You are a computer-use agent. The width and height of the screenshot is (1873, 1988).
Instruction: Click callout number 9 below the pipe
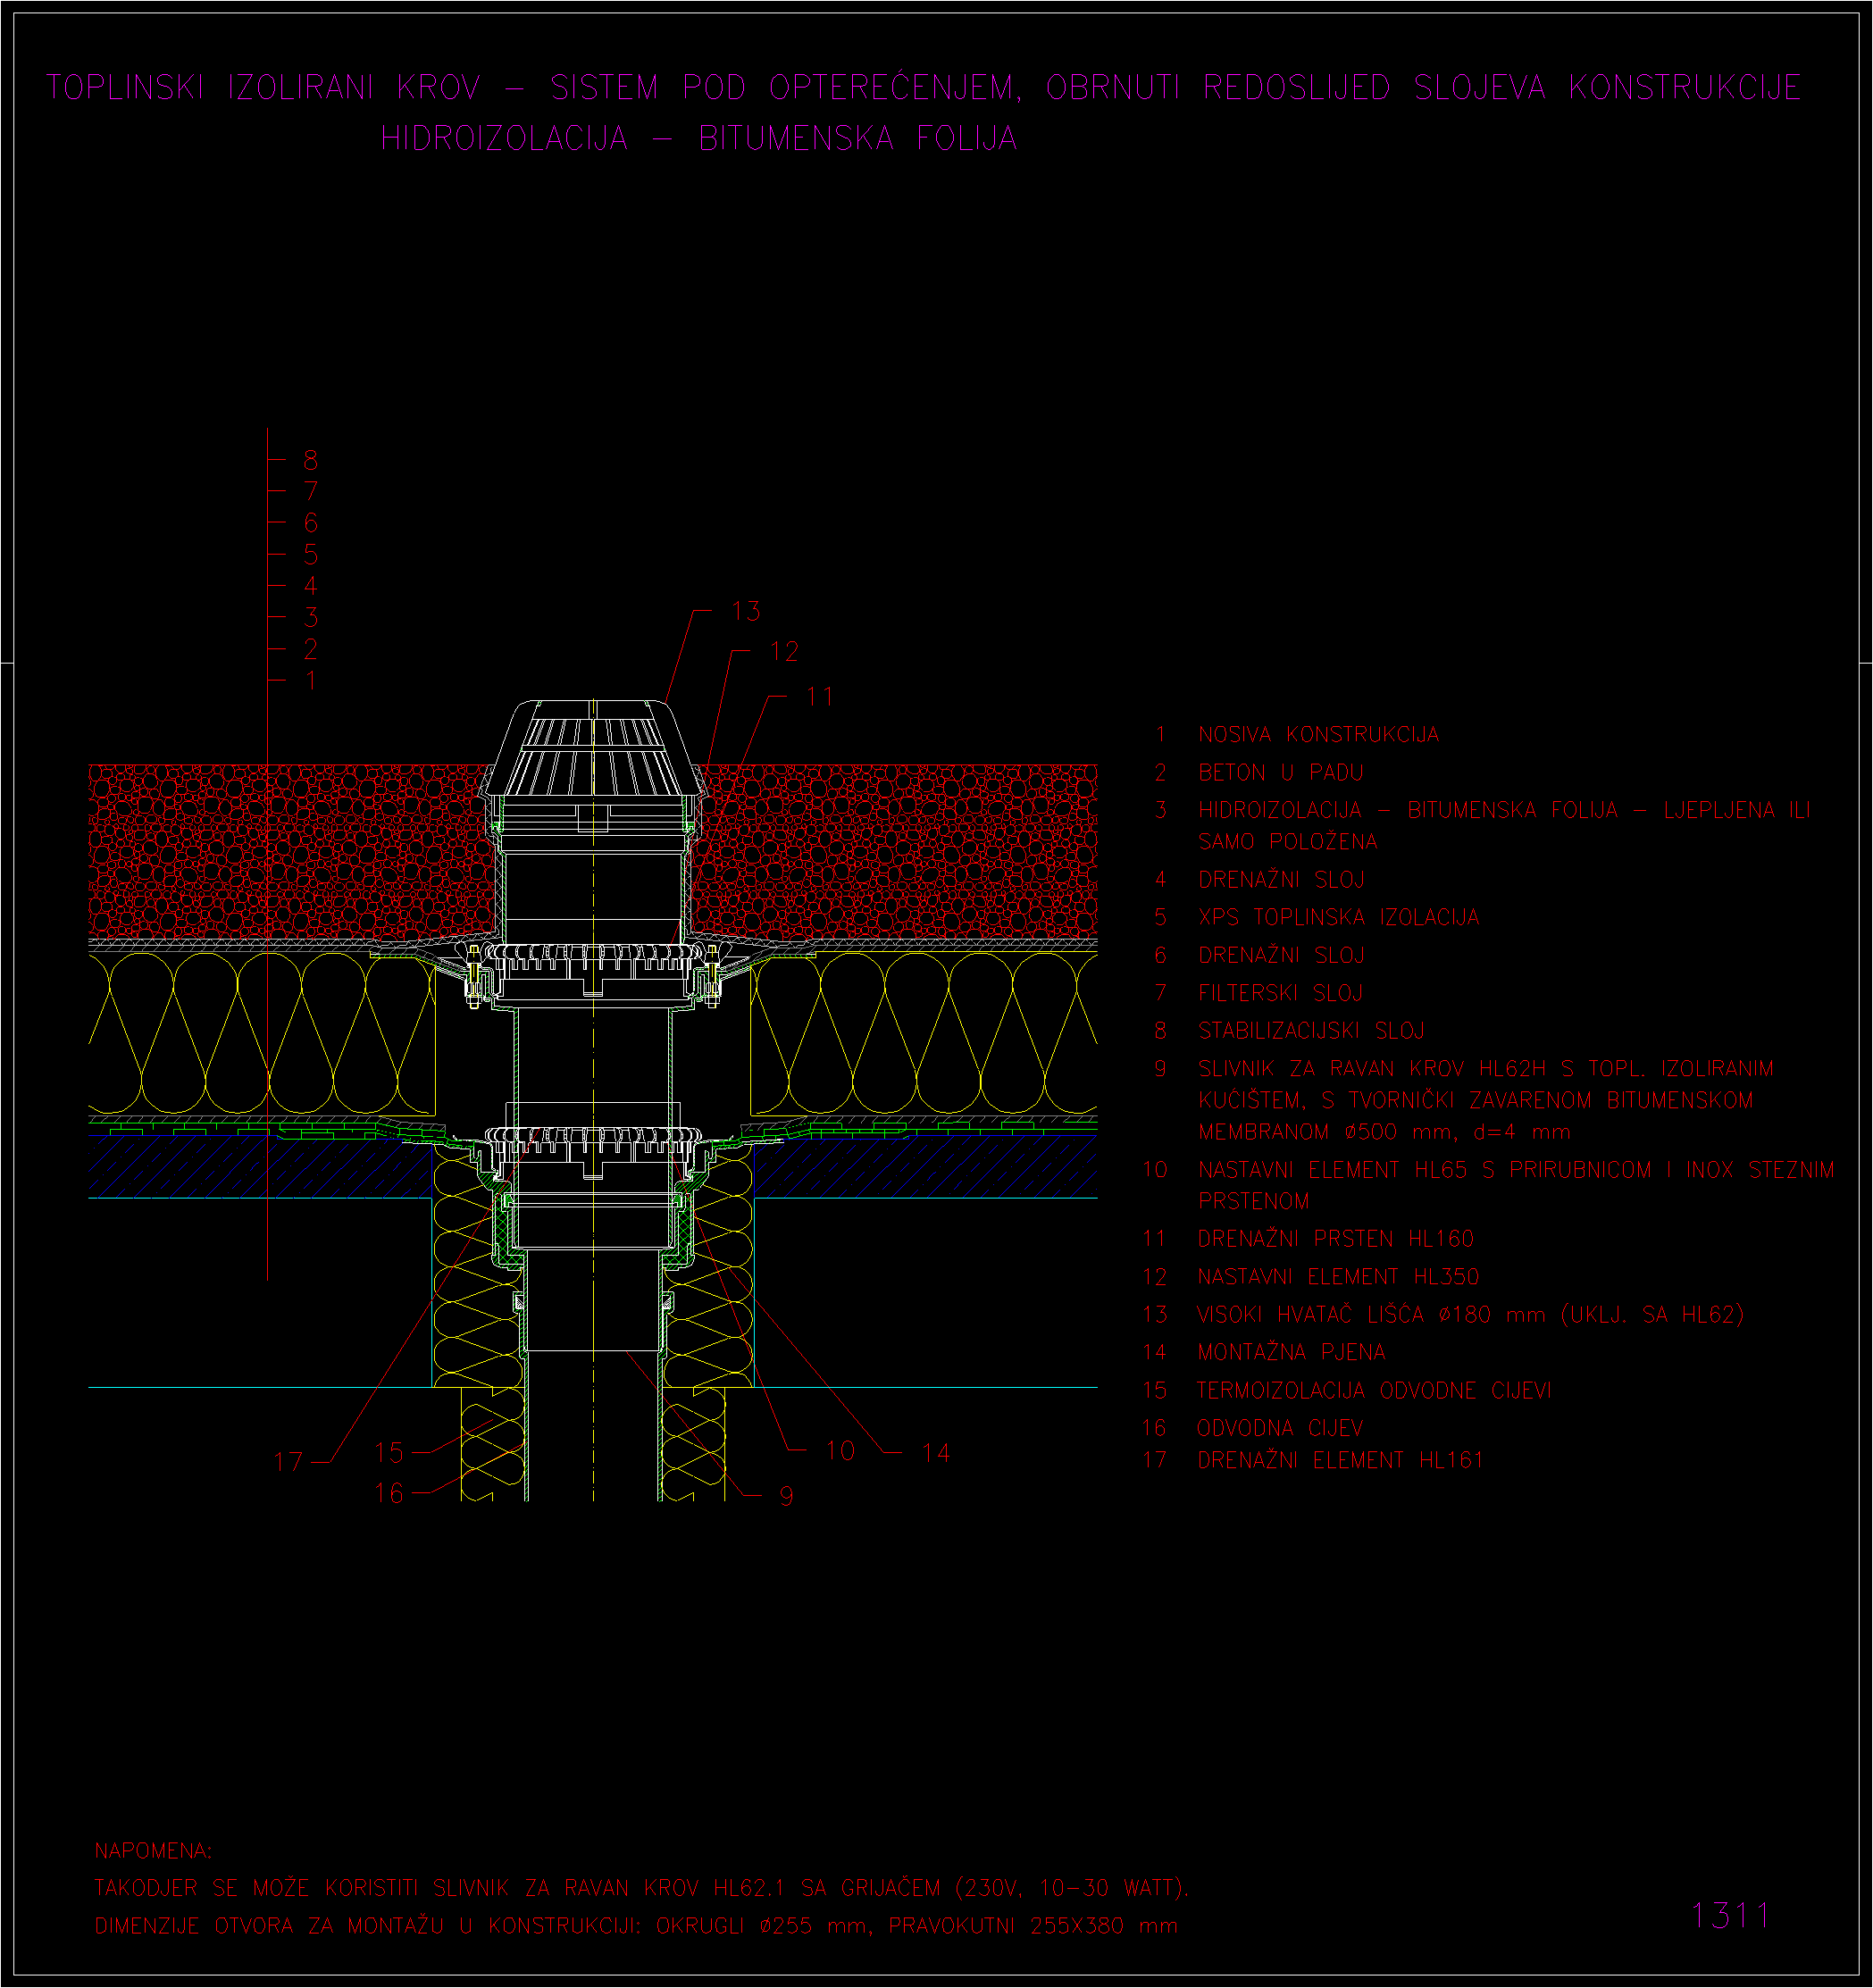[x=786, y=1496]
